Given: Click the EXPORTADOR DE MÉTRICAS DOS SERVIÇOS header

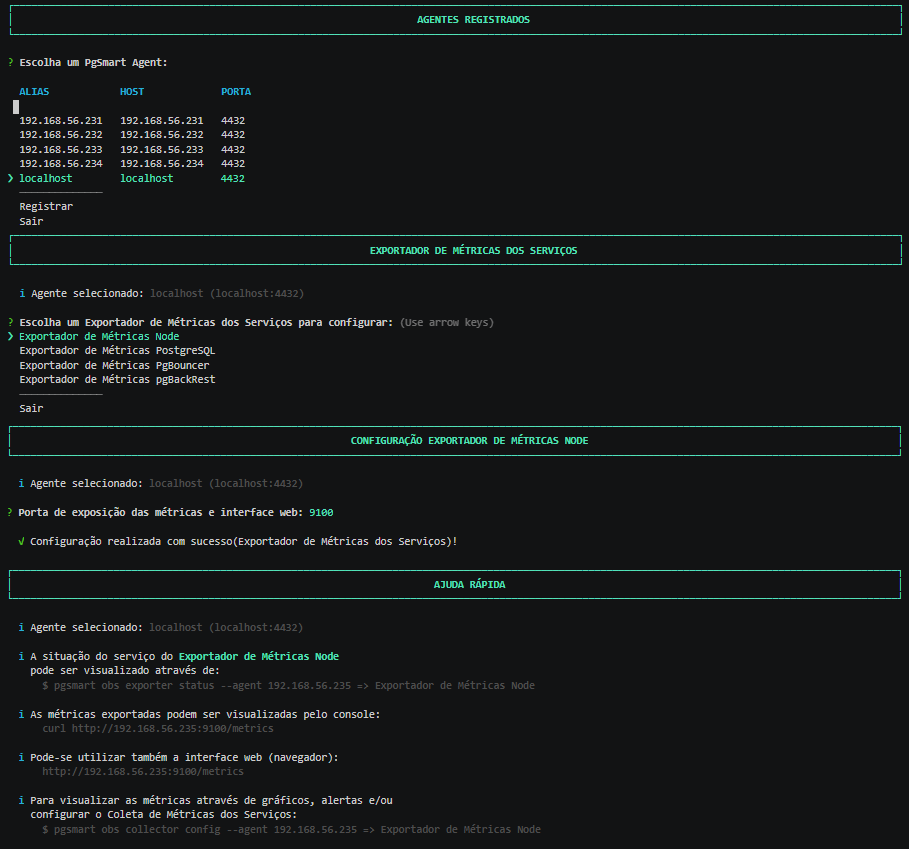Looking at the screenshot, I should 473,251.
